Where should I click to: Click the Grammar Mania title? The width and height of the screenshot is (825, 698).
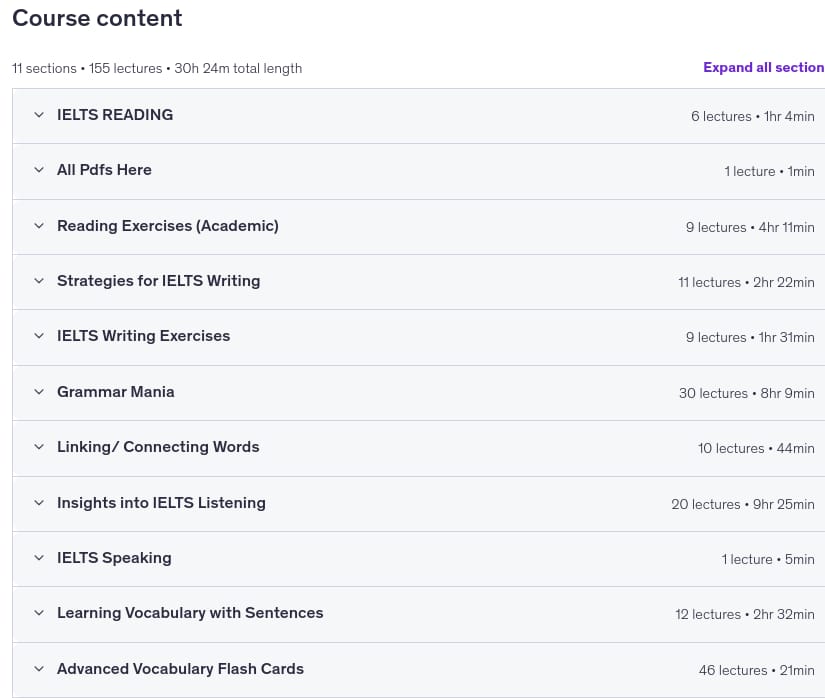tap(116, 392)
